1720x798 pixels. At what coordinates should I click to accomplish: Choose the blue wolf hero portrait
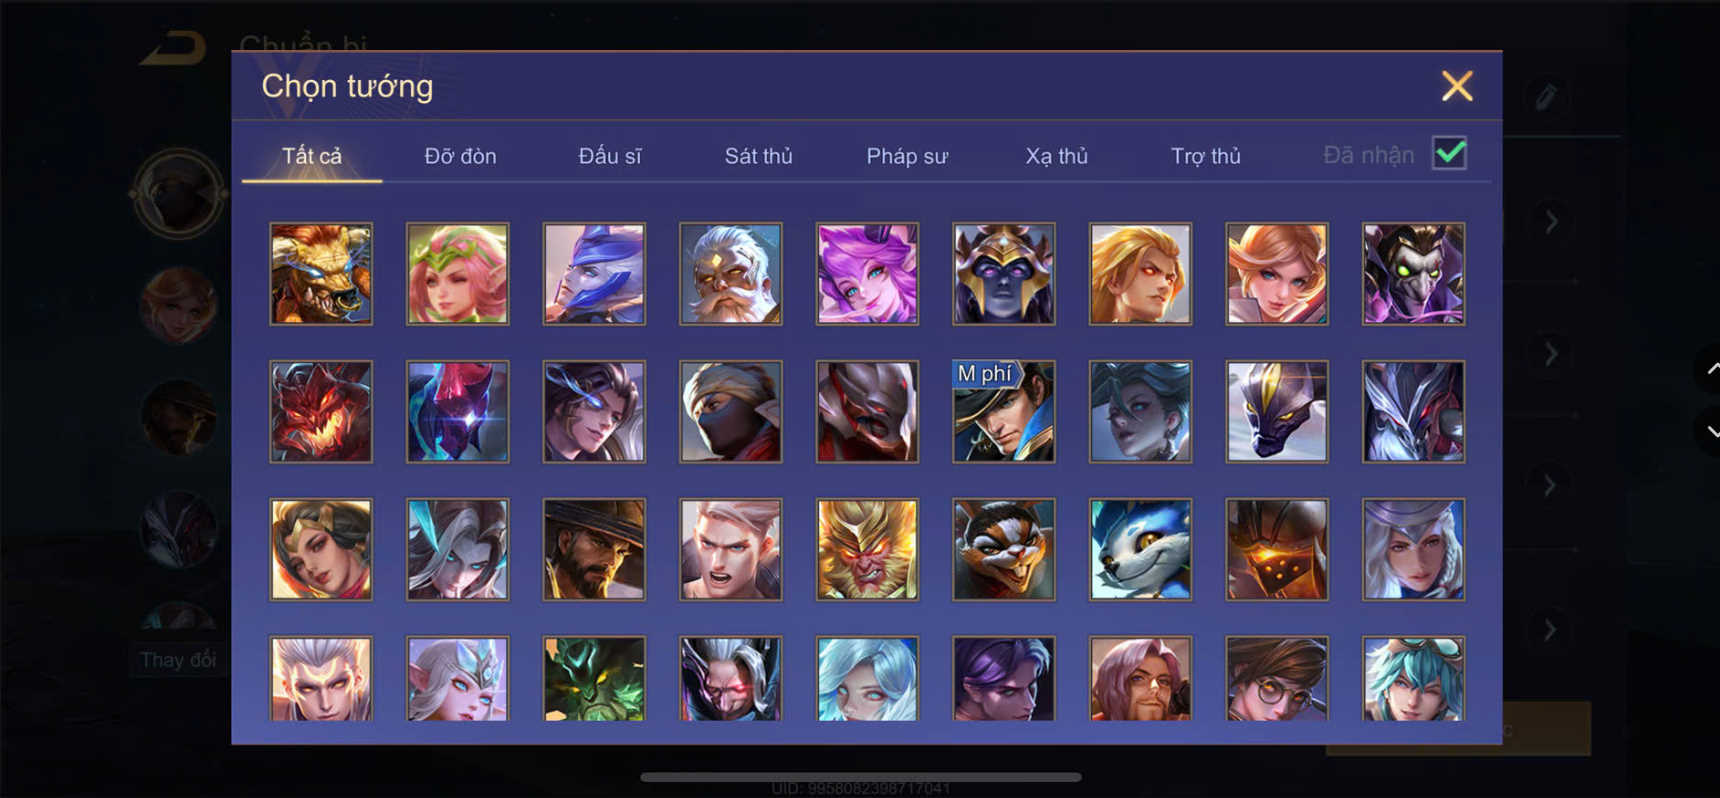point(1140,549)
